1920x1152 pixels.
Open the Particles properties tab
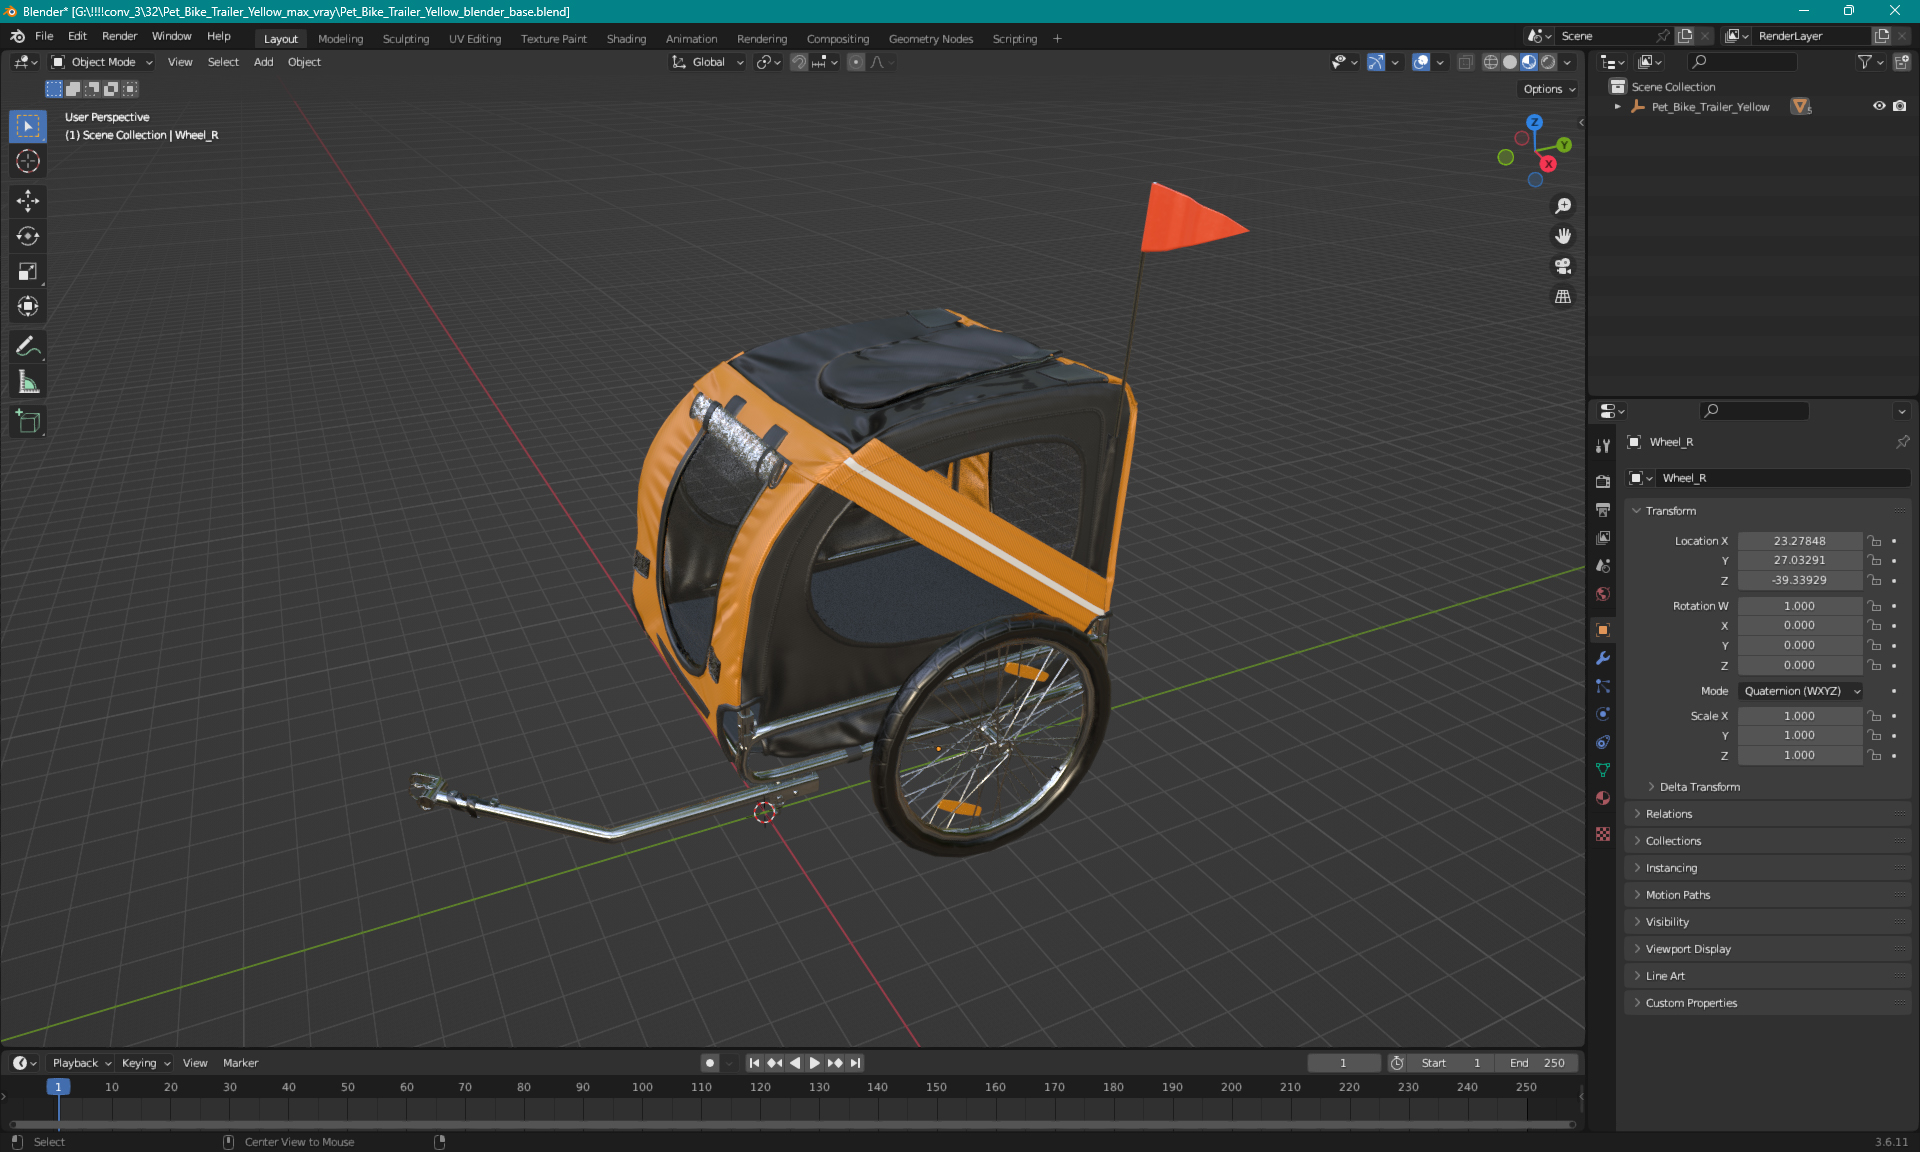click(x=1603, y=686)
